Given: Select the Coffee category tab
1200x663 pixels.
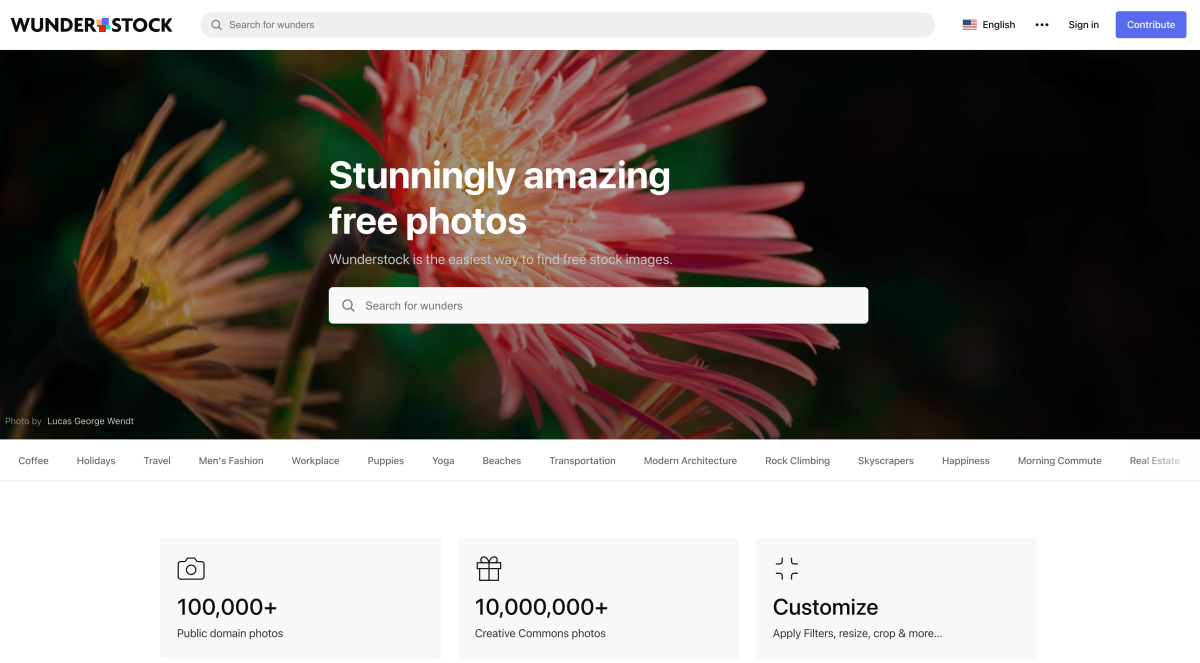Looking at the screenshot, I should click(x=33, y=461).
